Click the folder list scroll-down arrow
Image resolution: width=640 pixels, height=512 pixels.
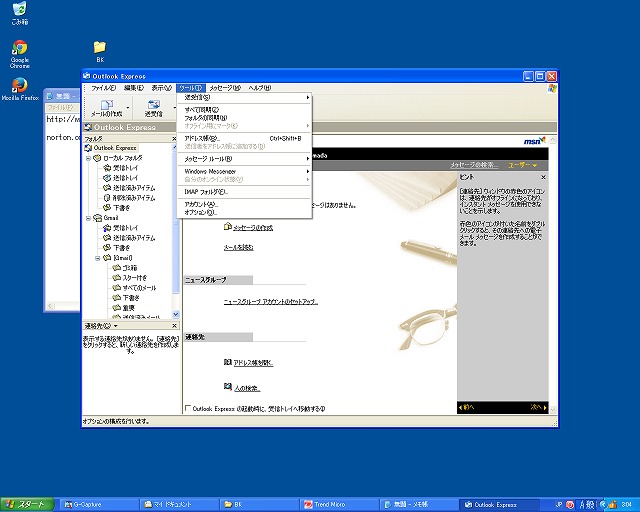[176, 314]
